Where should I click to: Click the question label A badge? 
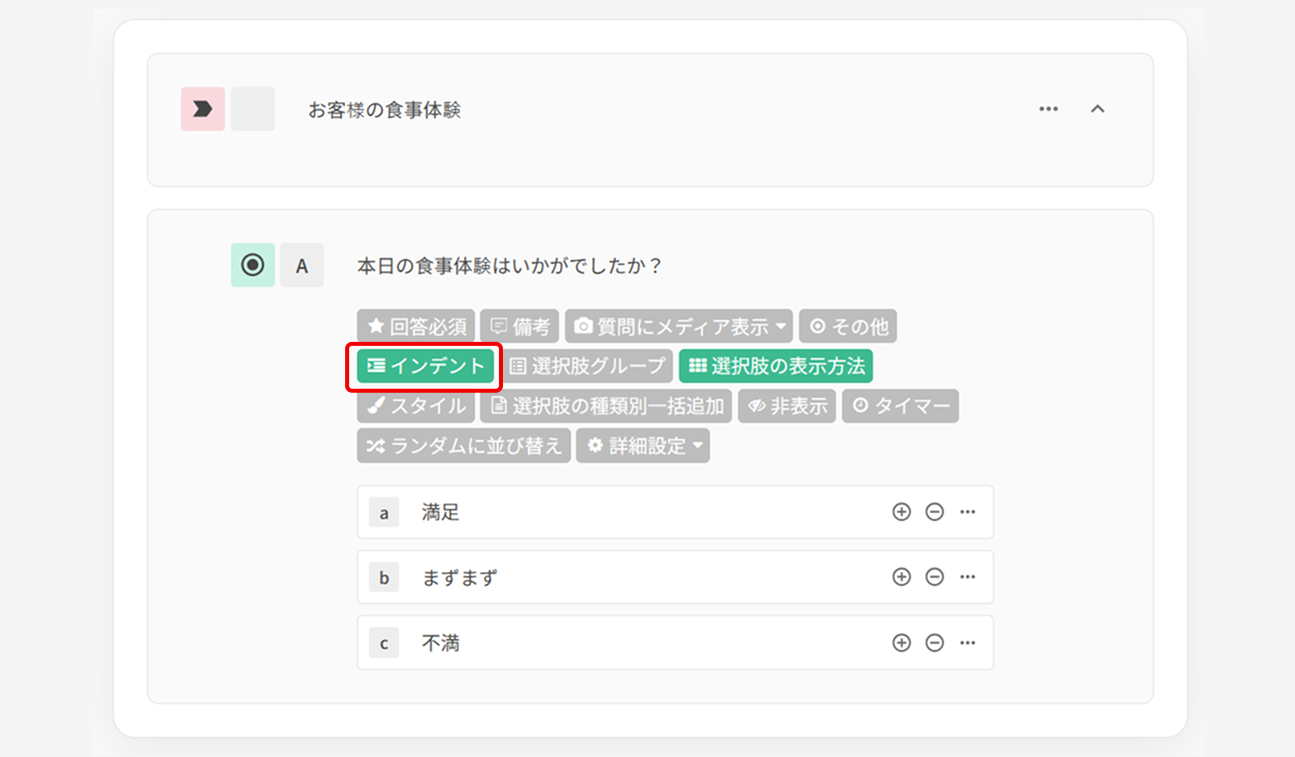point(302,265)
